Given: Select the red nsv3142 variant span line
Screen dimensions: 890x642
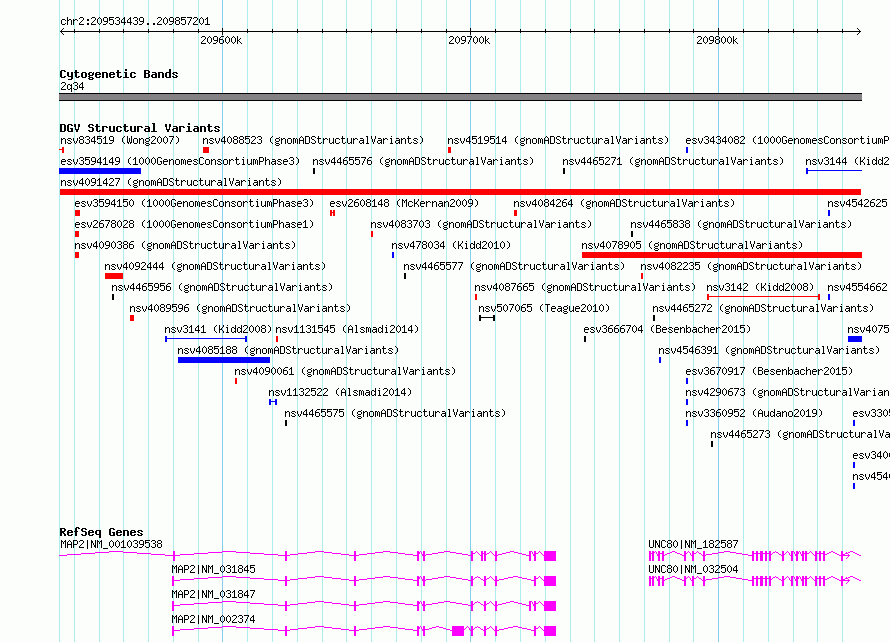Looking at the screenshot, I should pos(763,297).
